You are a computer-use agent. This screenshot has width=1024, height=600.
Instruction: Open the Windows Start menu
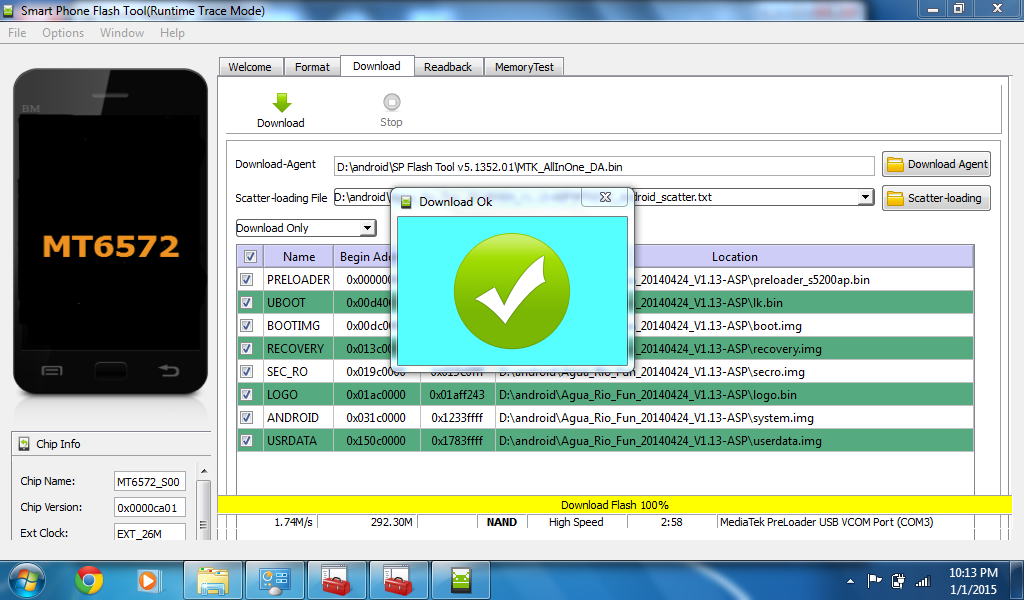27,580
